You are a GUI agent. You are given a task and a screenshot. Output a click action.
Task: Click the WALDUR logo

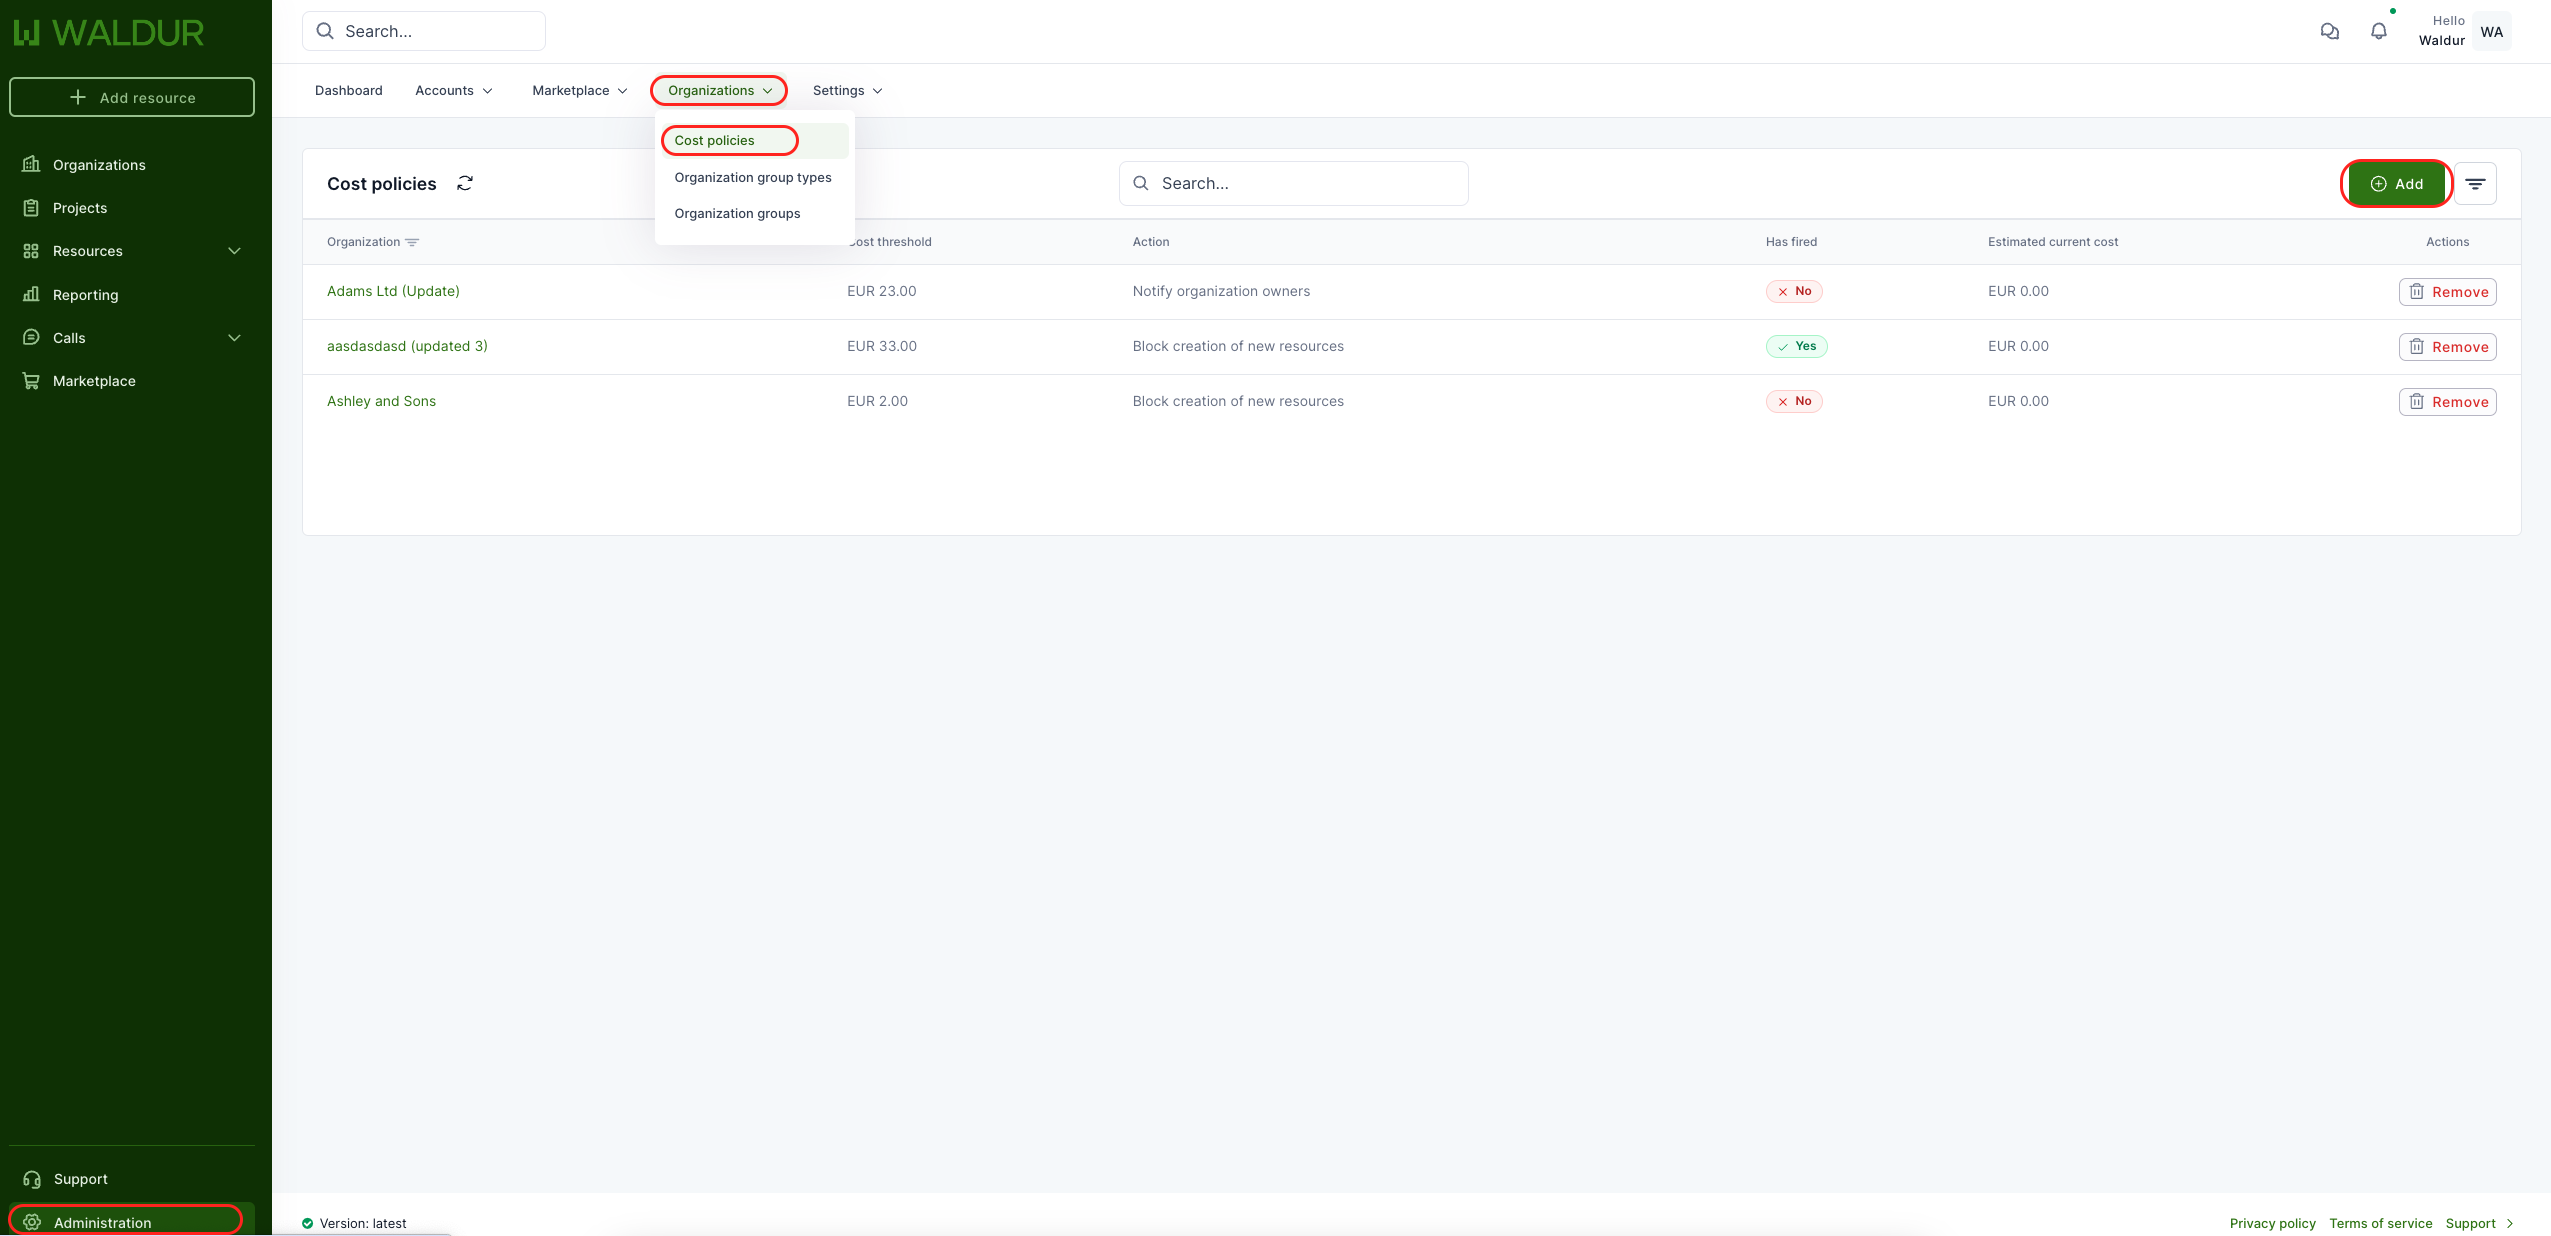pos(109,33)
